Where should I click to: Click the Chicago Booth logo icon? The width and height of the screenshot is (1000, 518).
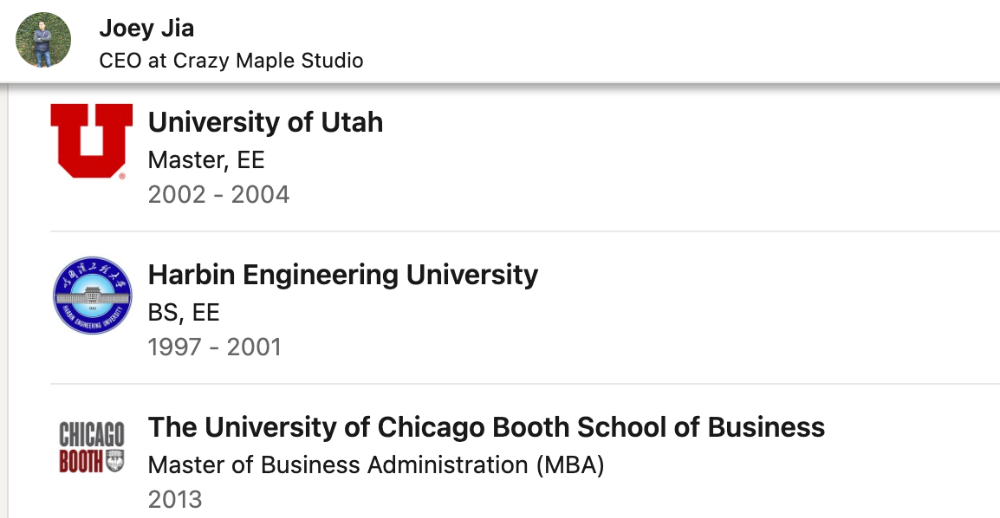92,447
